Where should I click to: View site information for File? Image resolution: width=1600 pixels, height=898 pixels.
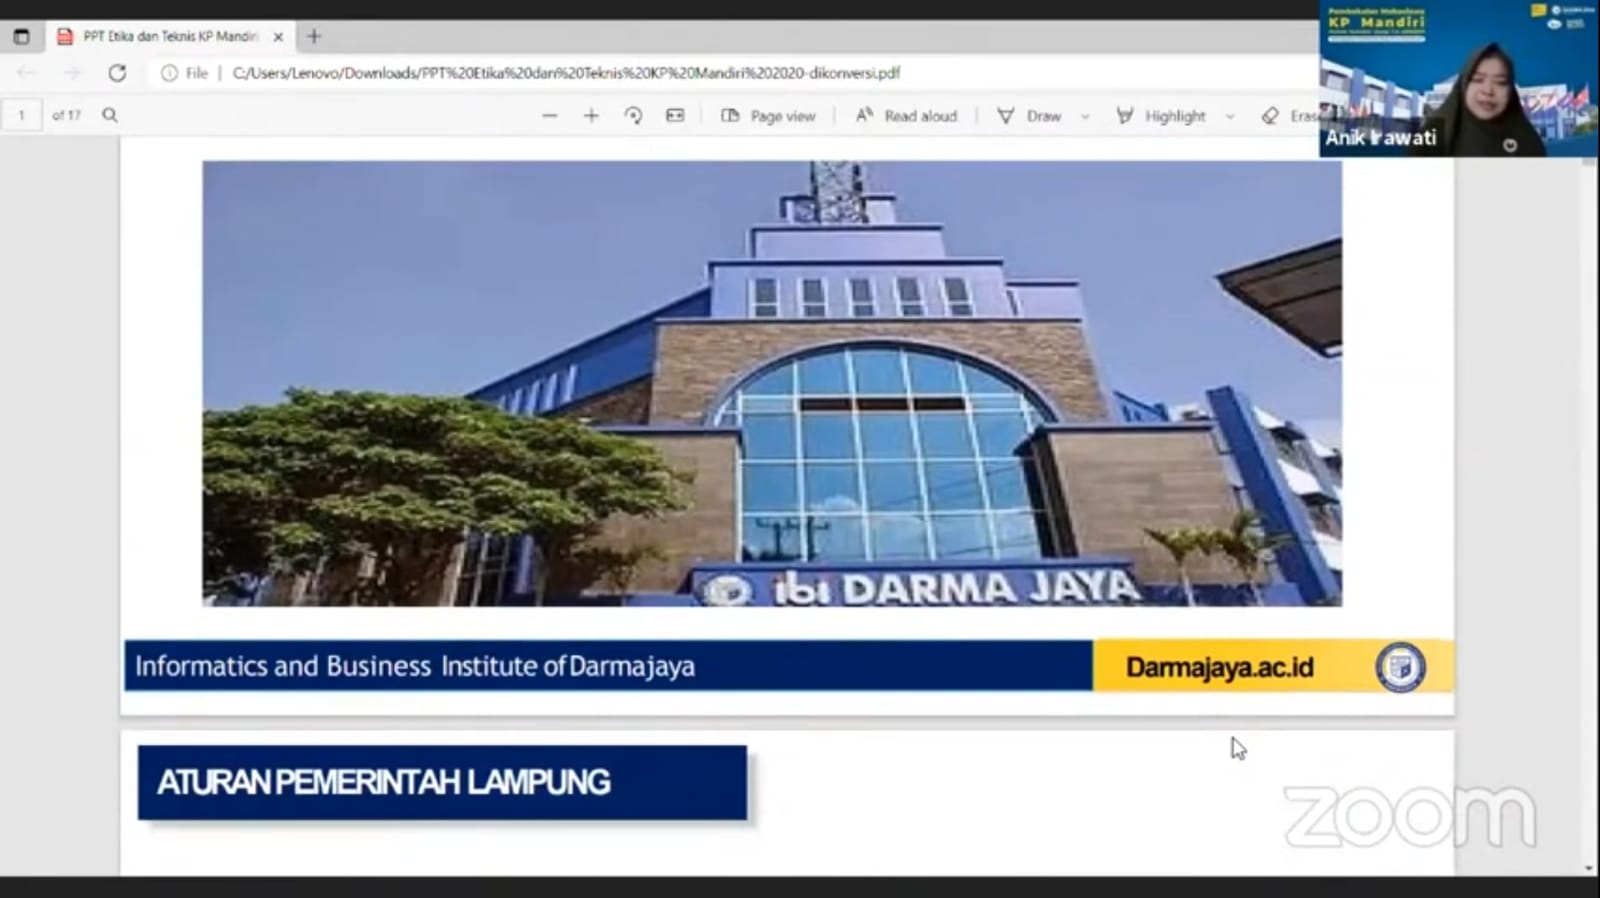(185, 73)
